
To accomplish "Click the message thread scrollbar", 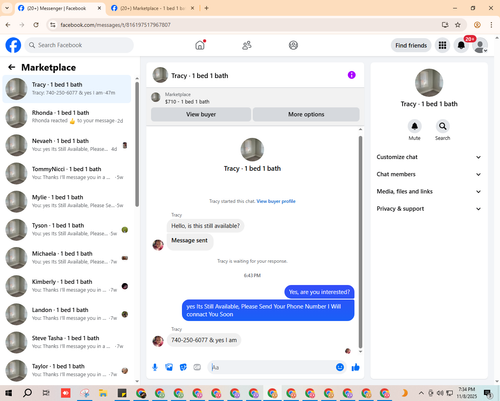I will tap(360, 242).
